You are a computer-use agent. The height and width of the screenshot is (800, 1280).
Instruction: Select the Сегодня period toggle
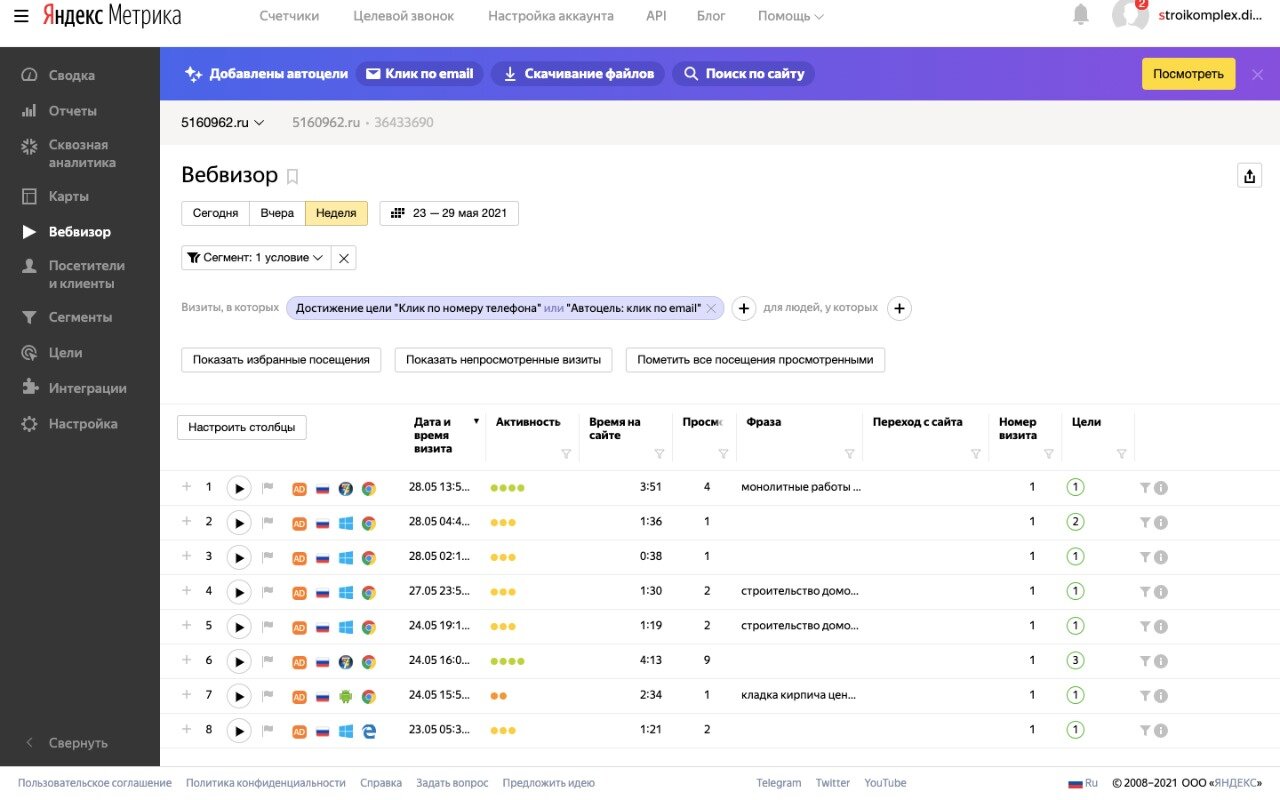tap(215, 213)
